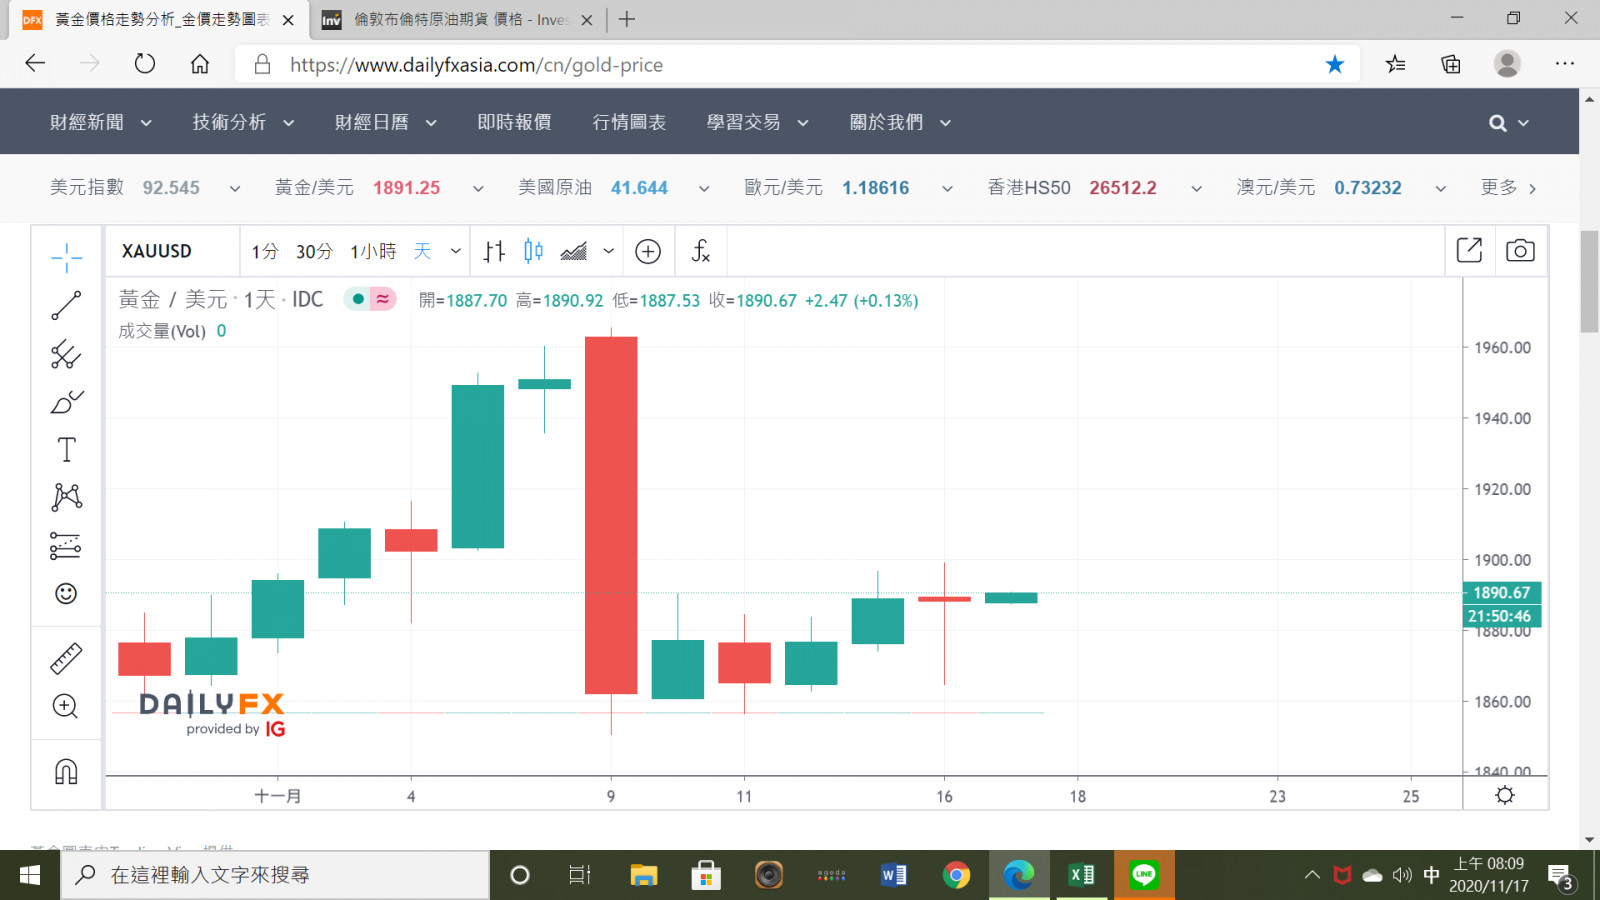Click the 更多 link for more tickers
1600x900 pixels.
pyautogui.click(x=1508, y=188)
